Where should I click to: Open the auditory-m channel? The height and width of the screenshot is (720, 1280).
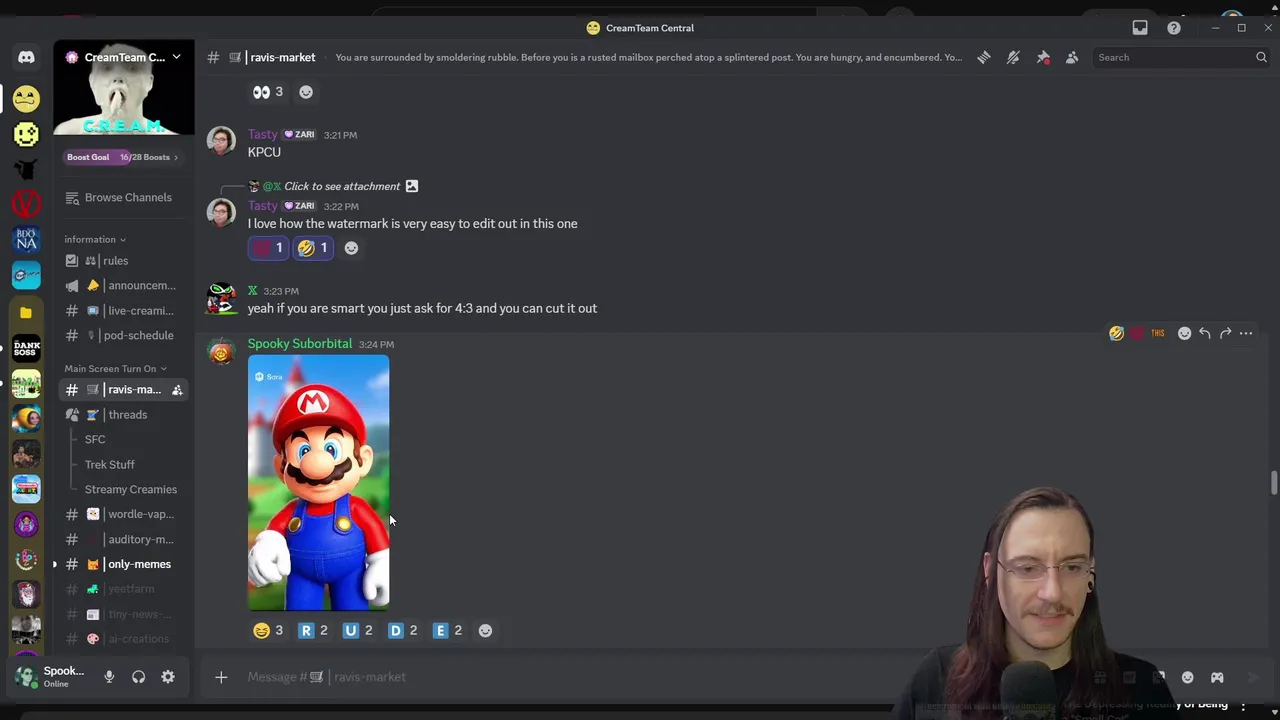pyautogui.click(x=124, y=539)
